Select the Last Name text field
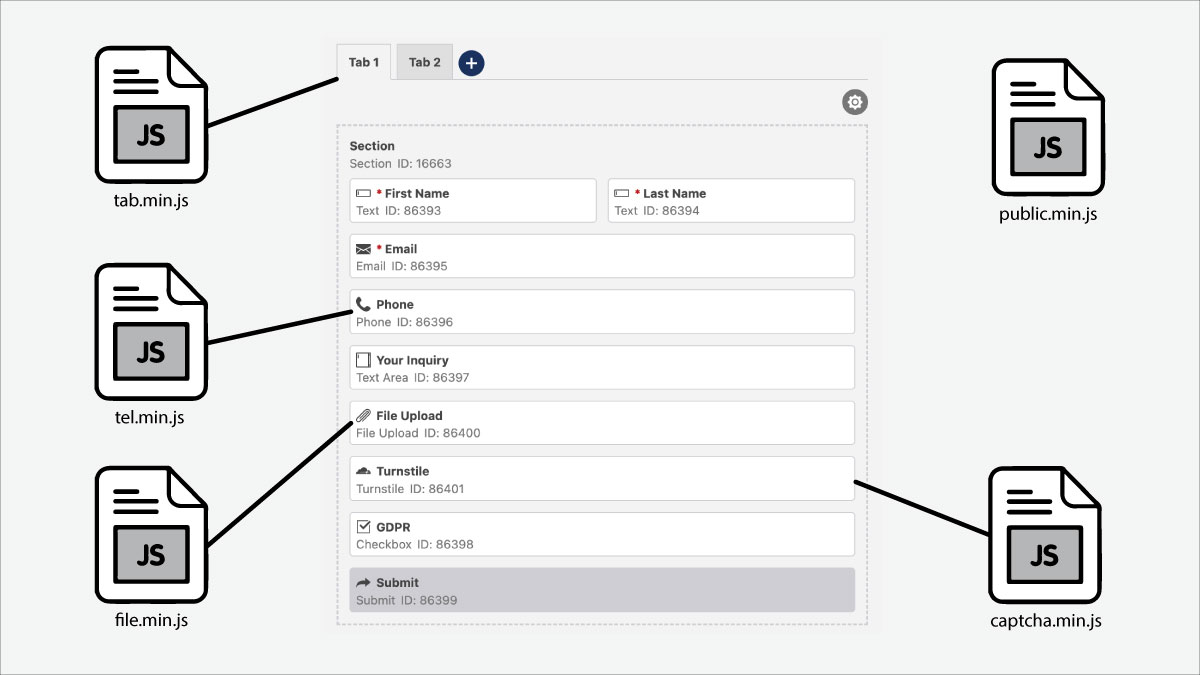Viewport: 1200px width, 675px height. pos(731,201)
